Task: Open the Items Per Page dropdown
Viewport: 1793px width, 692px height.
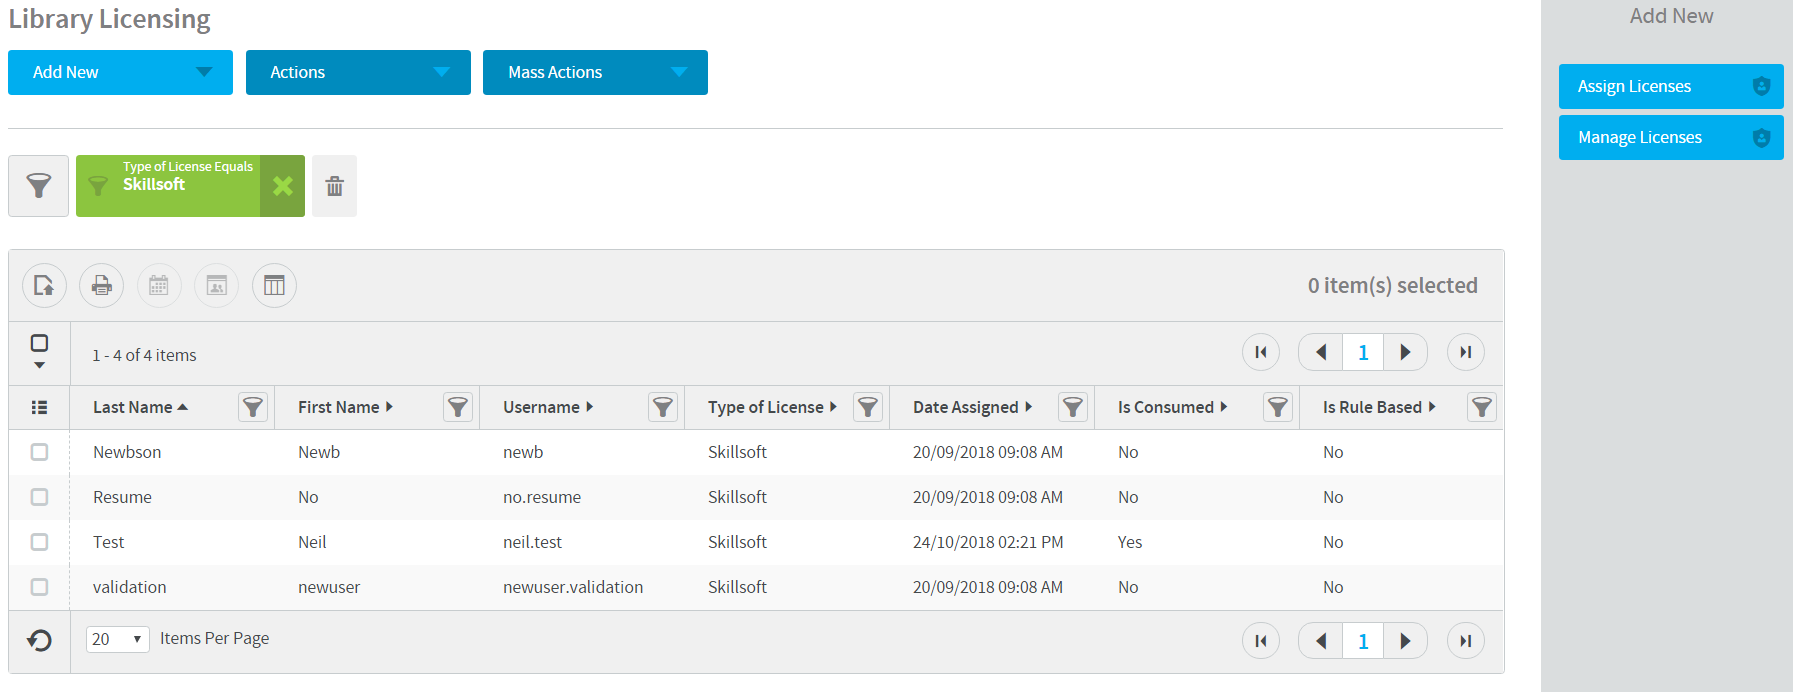Action: [118, 639]
